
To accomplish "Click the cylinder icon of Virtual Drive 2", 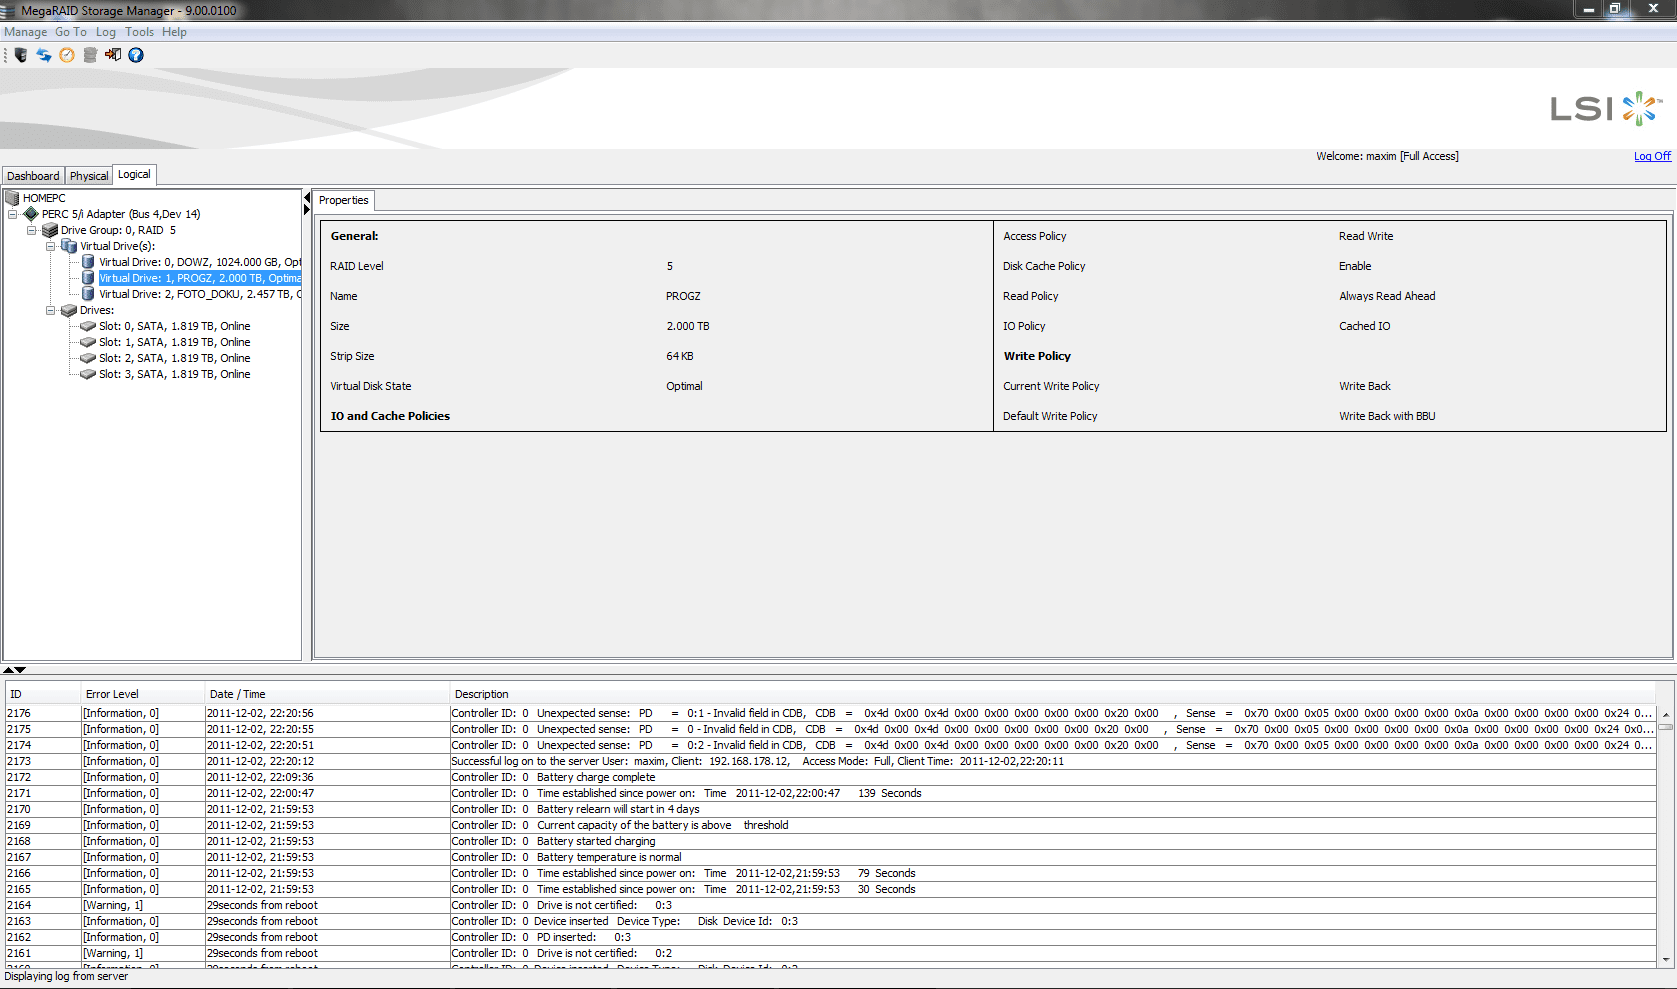I will (88, 294).
